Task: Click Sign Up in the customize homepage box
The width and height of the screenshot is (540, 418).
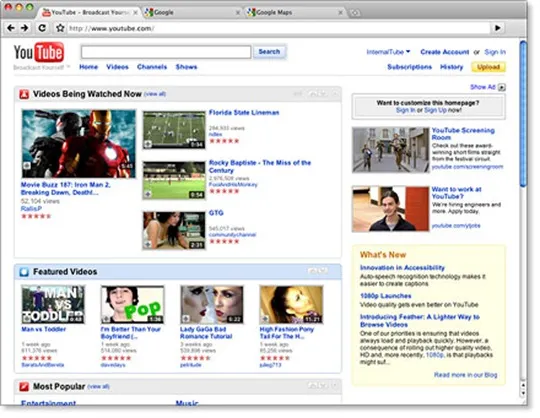Action: coord(435,110)
